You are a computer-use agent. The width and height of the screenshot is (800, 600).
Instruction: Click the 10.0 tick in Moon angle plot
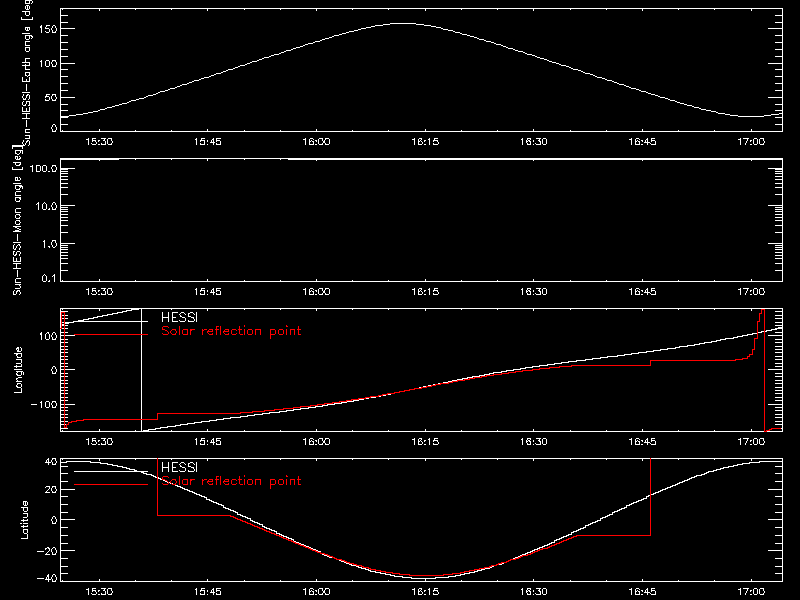[x=46, y=206]
